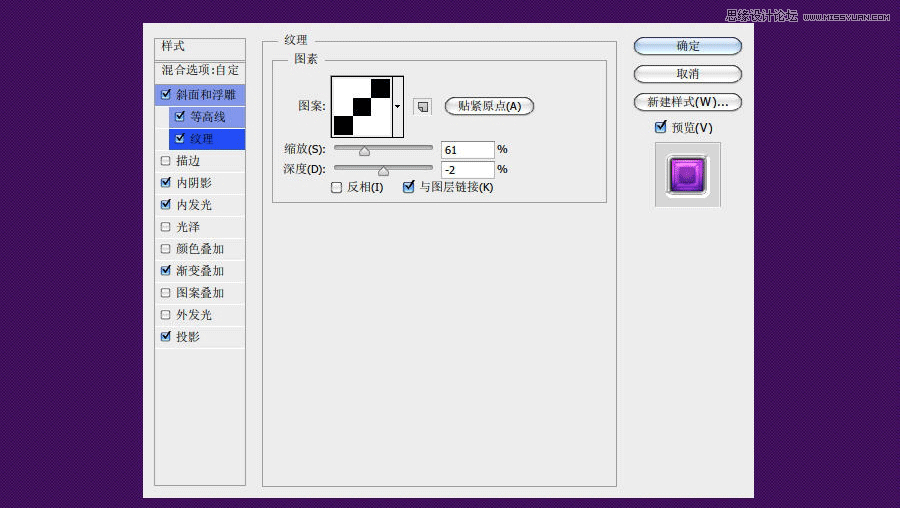The image size is (900, 508).
Task: Enable the 外发光 checkbox
Action: (x=166, y=315)
